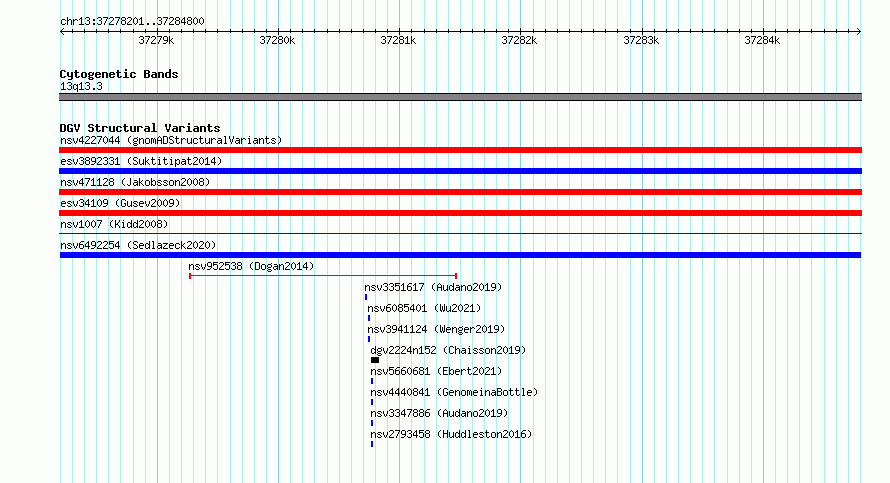
Task: Click the Cytogenetic Bands track title
Action: (x=119, y=74)
